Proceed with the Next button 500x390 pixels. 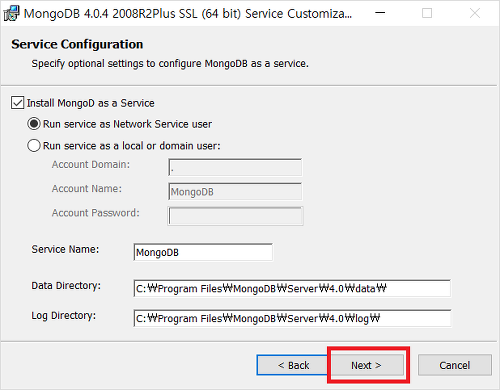pos(366,365)
